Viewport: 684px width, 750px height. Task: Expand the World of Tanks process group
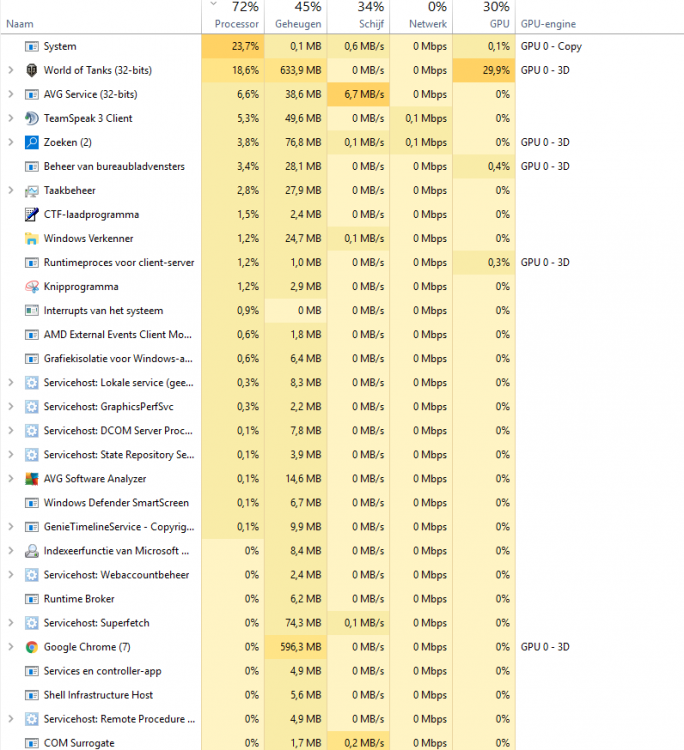(x=10, y=71)
